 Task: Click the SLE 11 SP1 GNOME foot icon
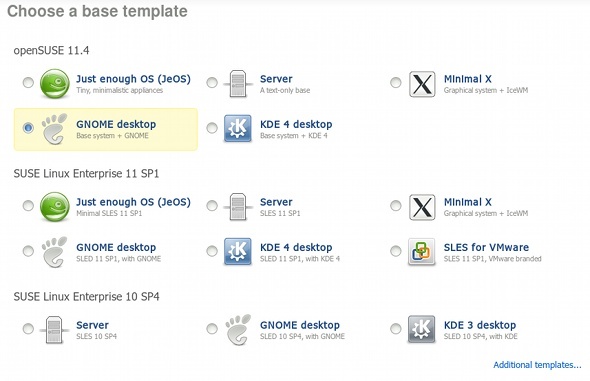click(x=55, y=252)
